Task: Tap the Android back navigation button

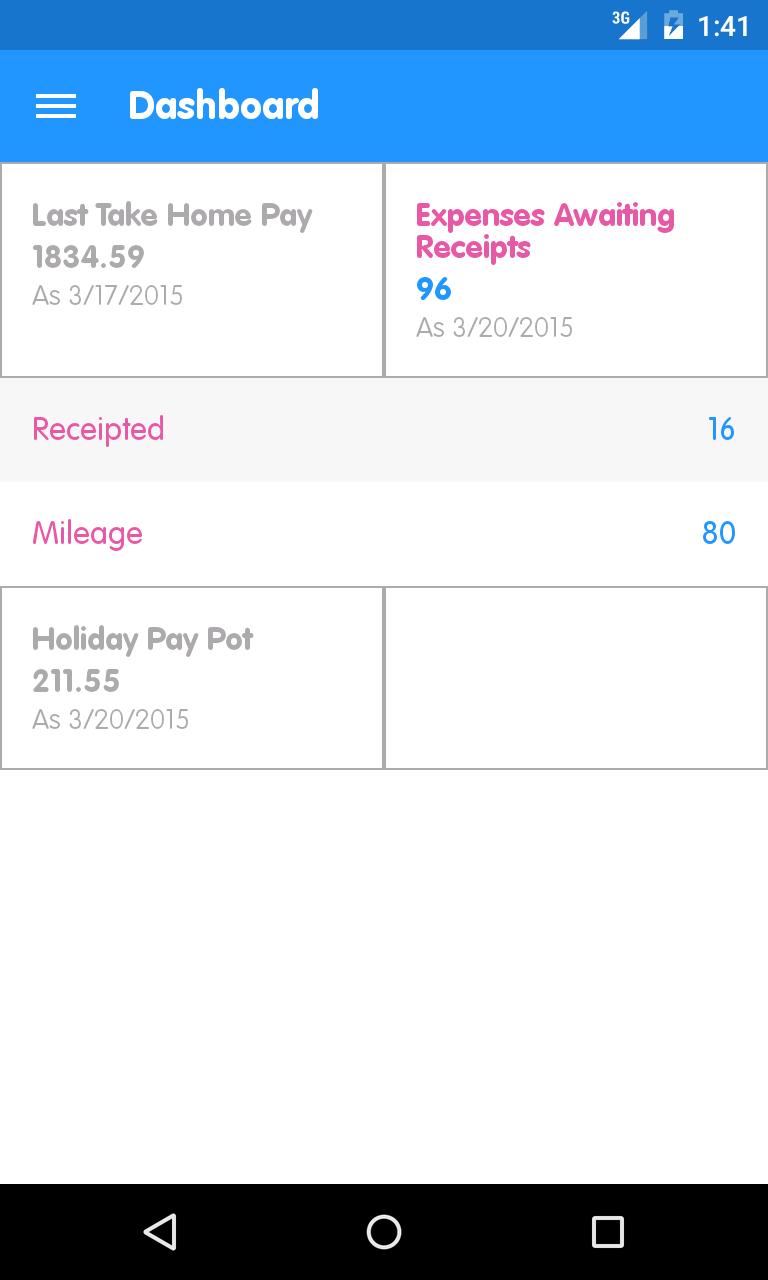Action: click(160, 1231)
